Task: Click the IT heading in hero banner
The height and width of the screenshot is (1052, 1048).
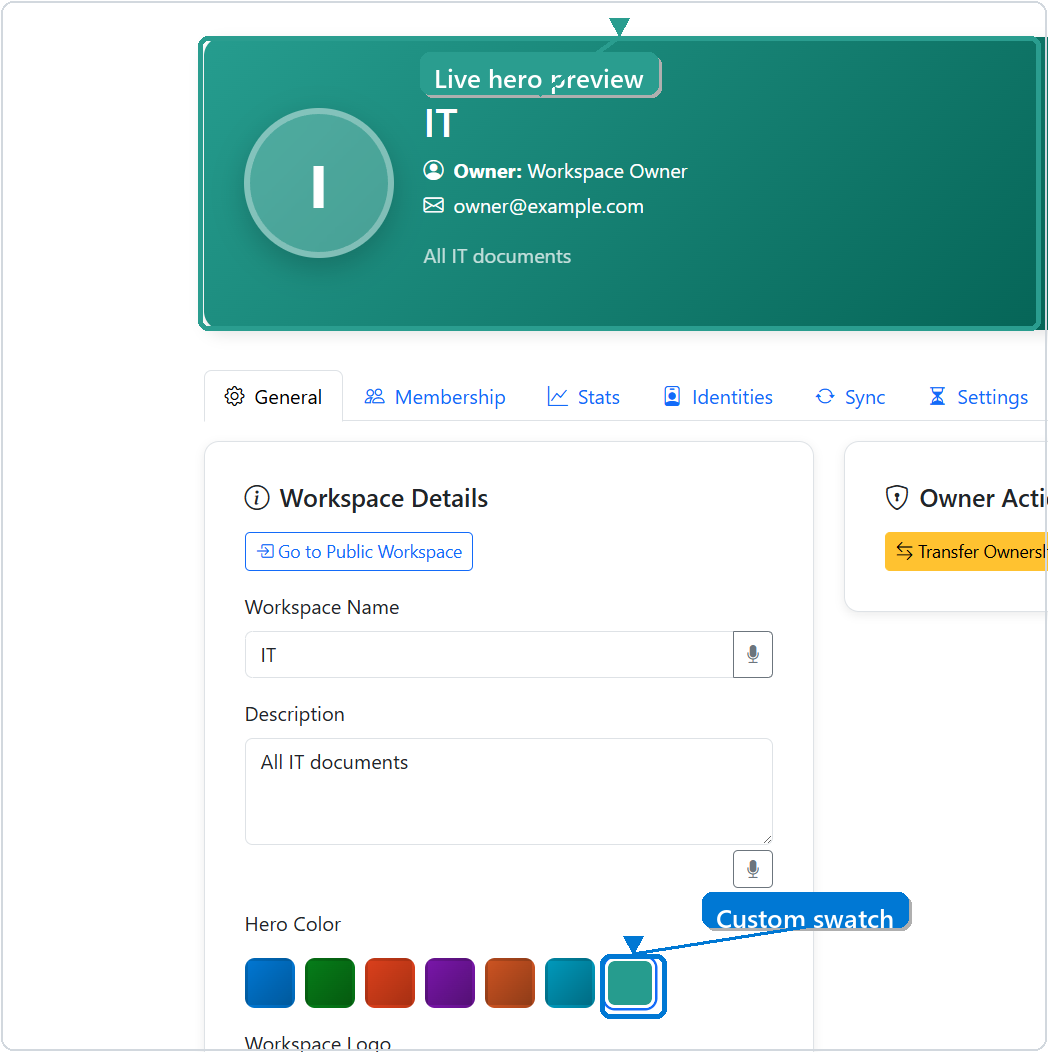Action: point(441,124)
